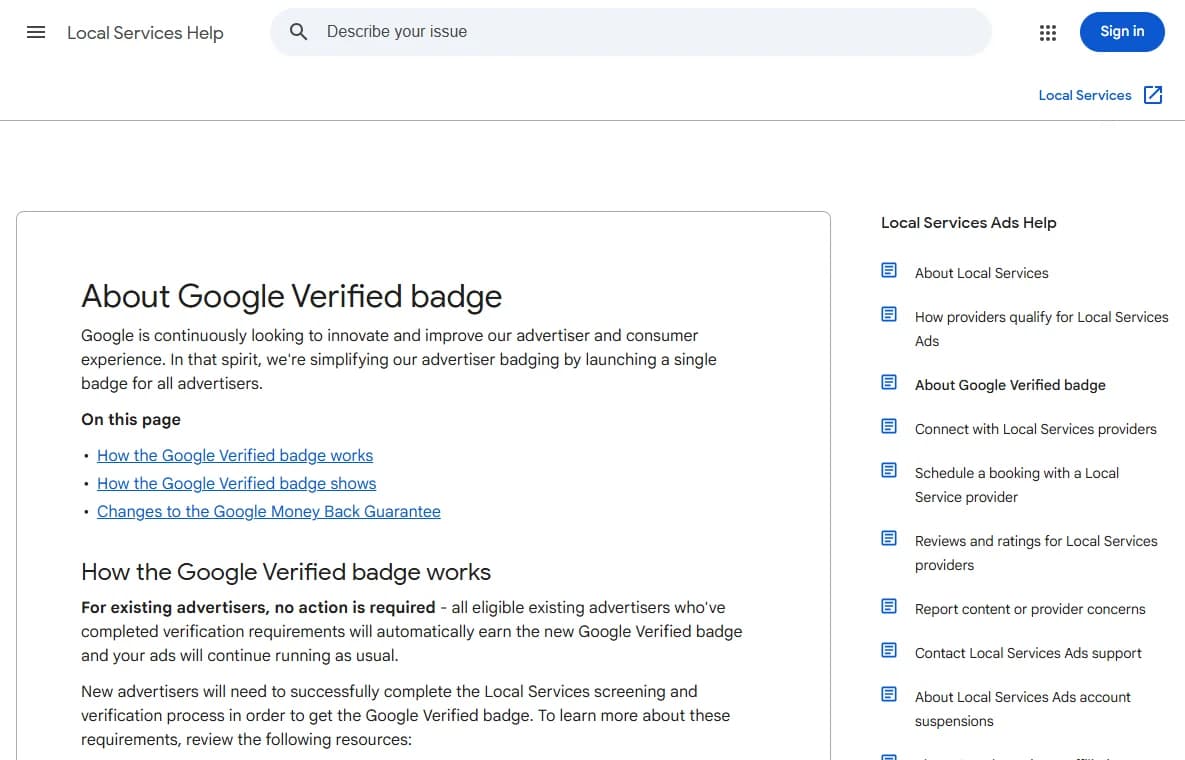Click the article icon beside About Local Services Ads account suspensions

[889, 694]
